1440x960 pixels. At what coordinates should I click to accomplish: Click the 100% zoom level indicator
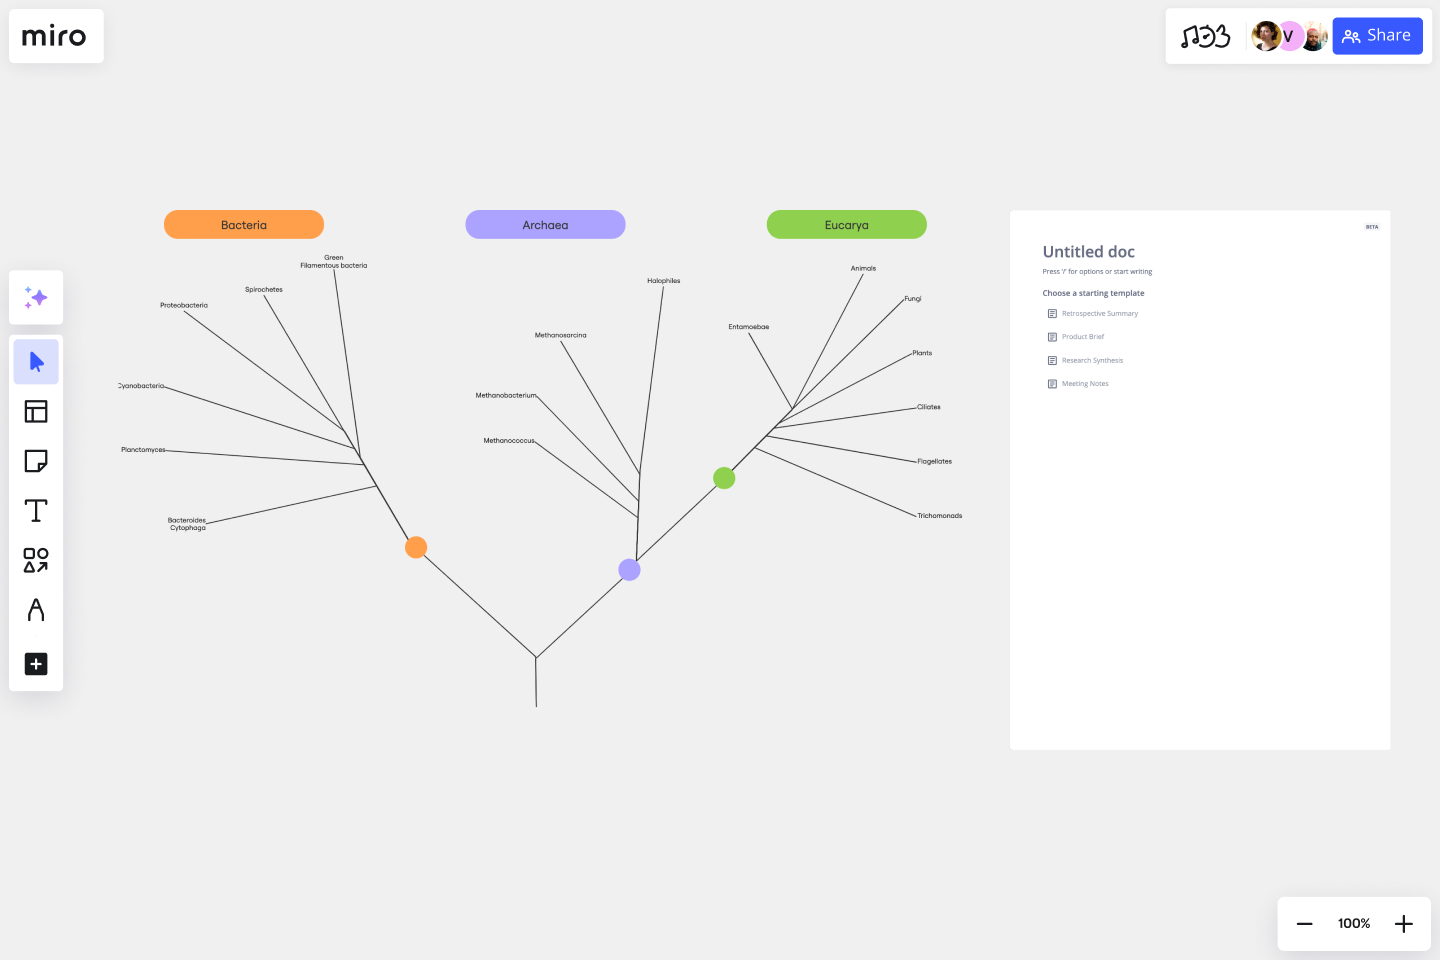(1353, 923)
